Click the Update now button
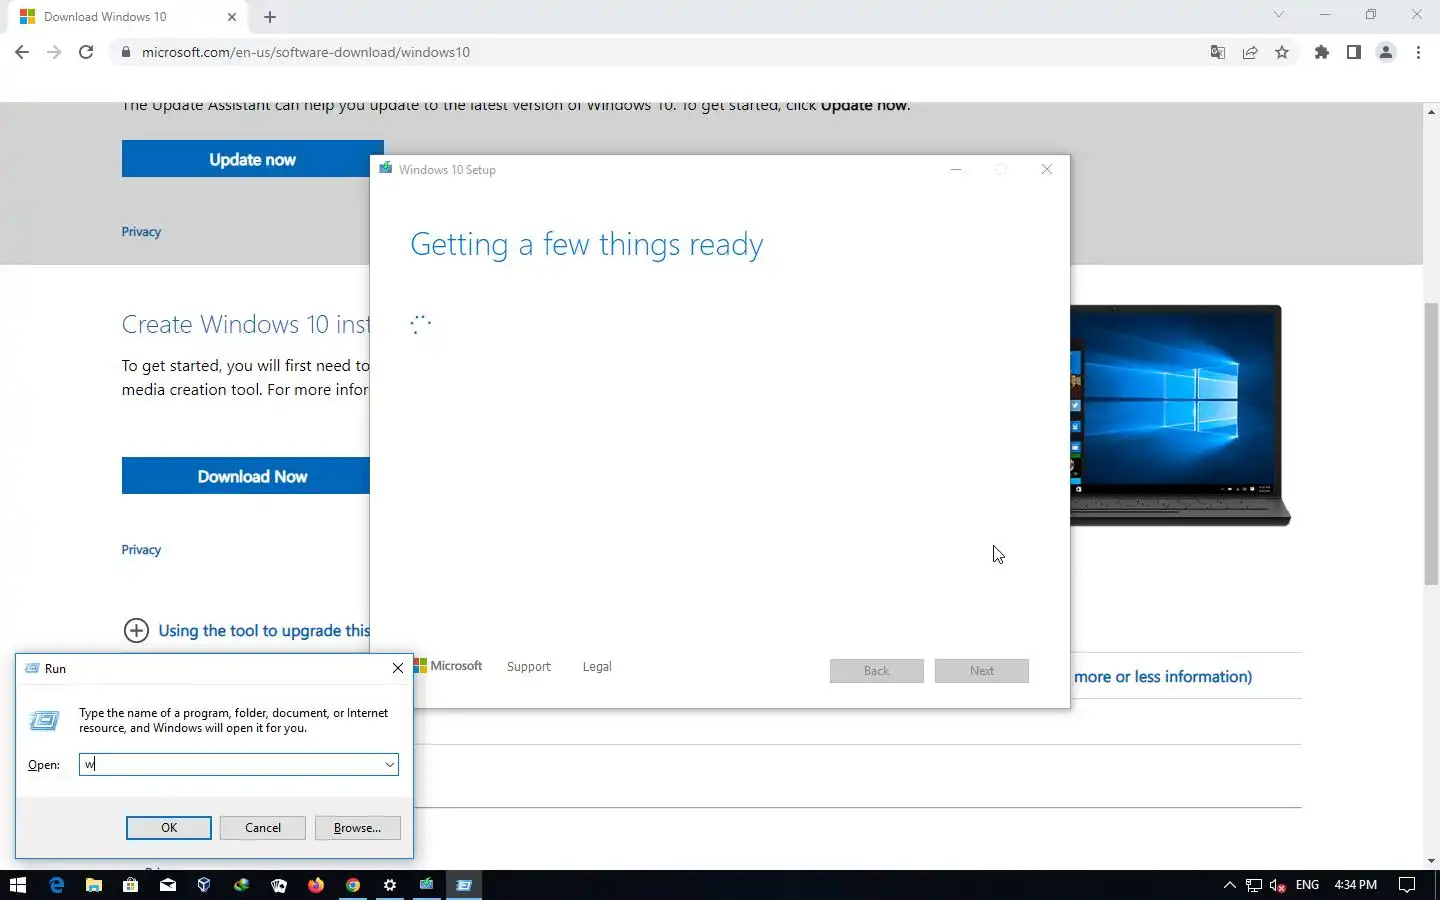Screen dimensions: 1440x900 click(252, 159)
